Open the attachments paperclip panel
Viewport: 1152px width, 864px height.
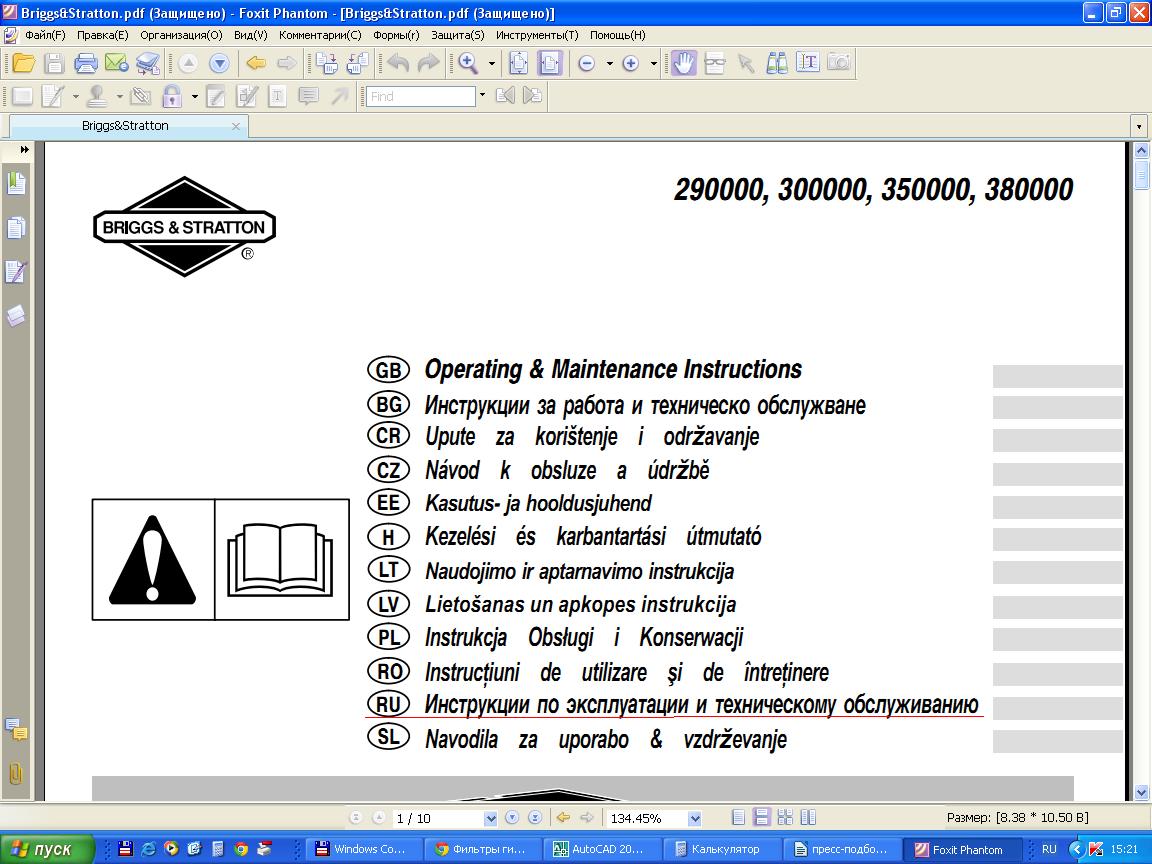tap(16, 773)
